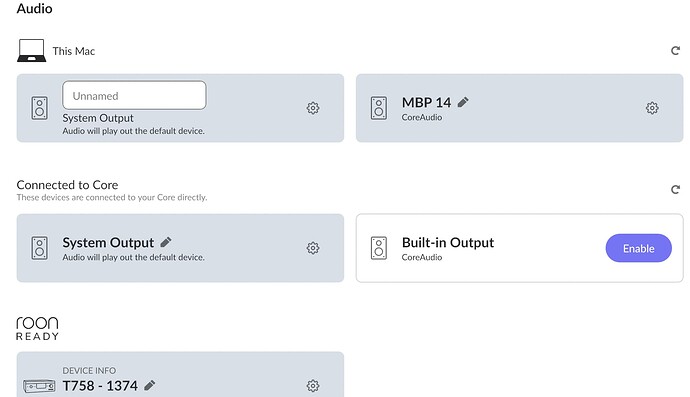Open MBP 14 device settings gear

coord(652,108)
